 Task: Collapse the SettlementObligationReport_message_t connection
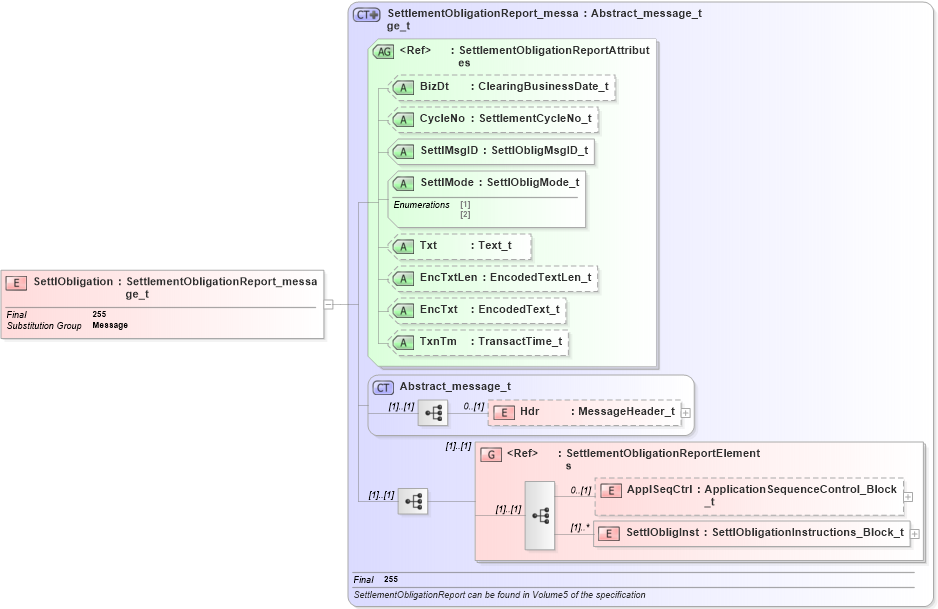point(328,305)
